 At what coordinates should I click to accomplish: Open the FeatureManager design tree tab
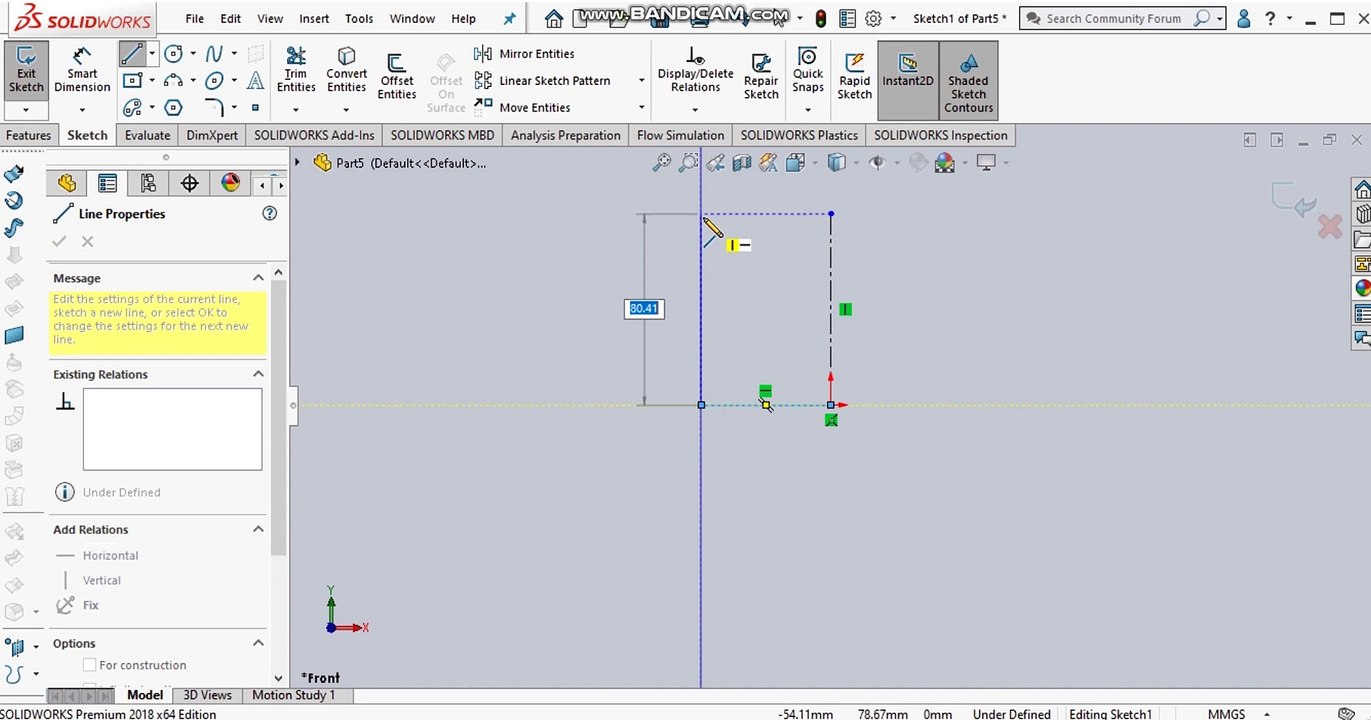(x=67, y=183)
